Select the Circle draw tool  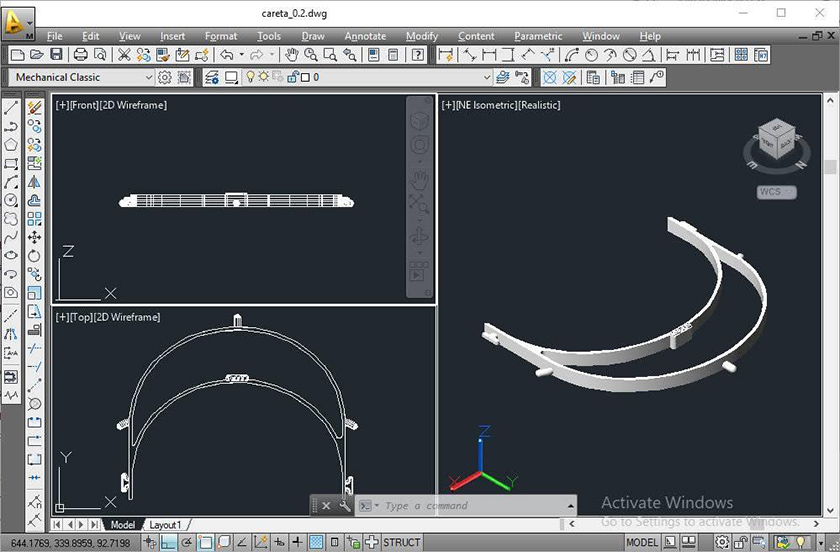tap(11, 200)
